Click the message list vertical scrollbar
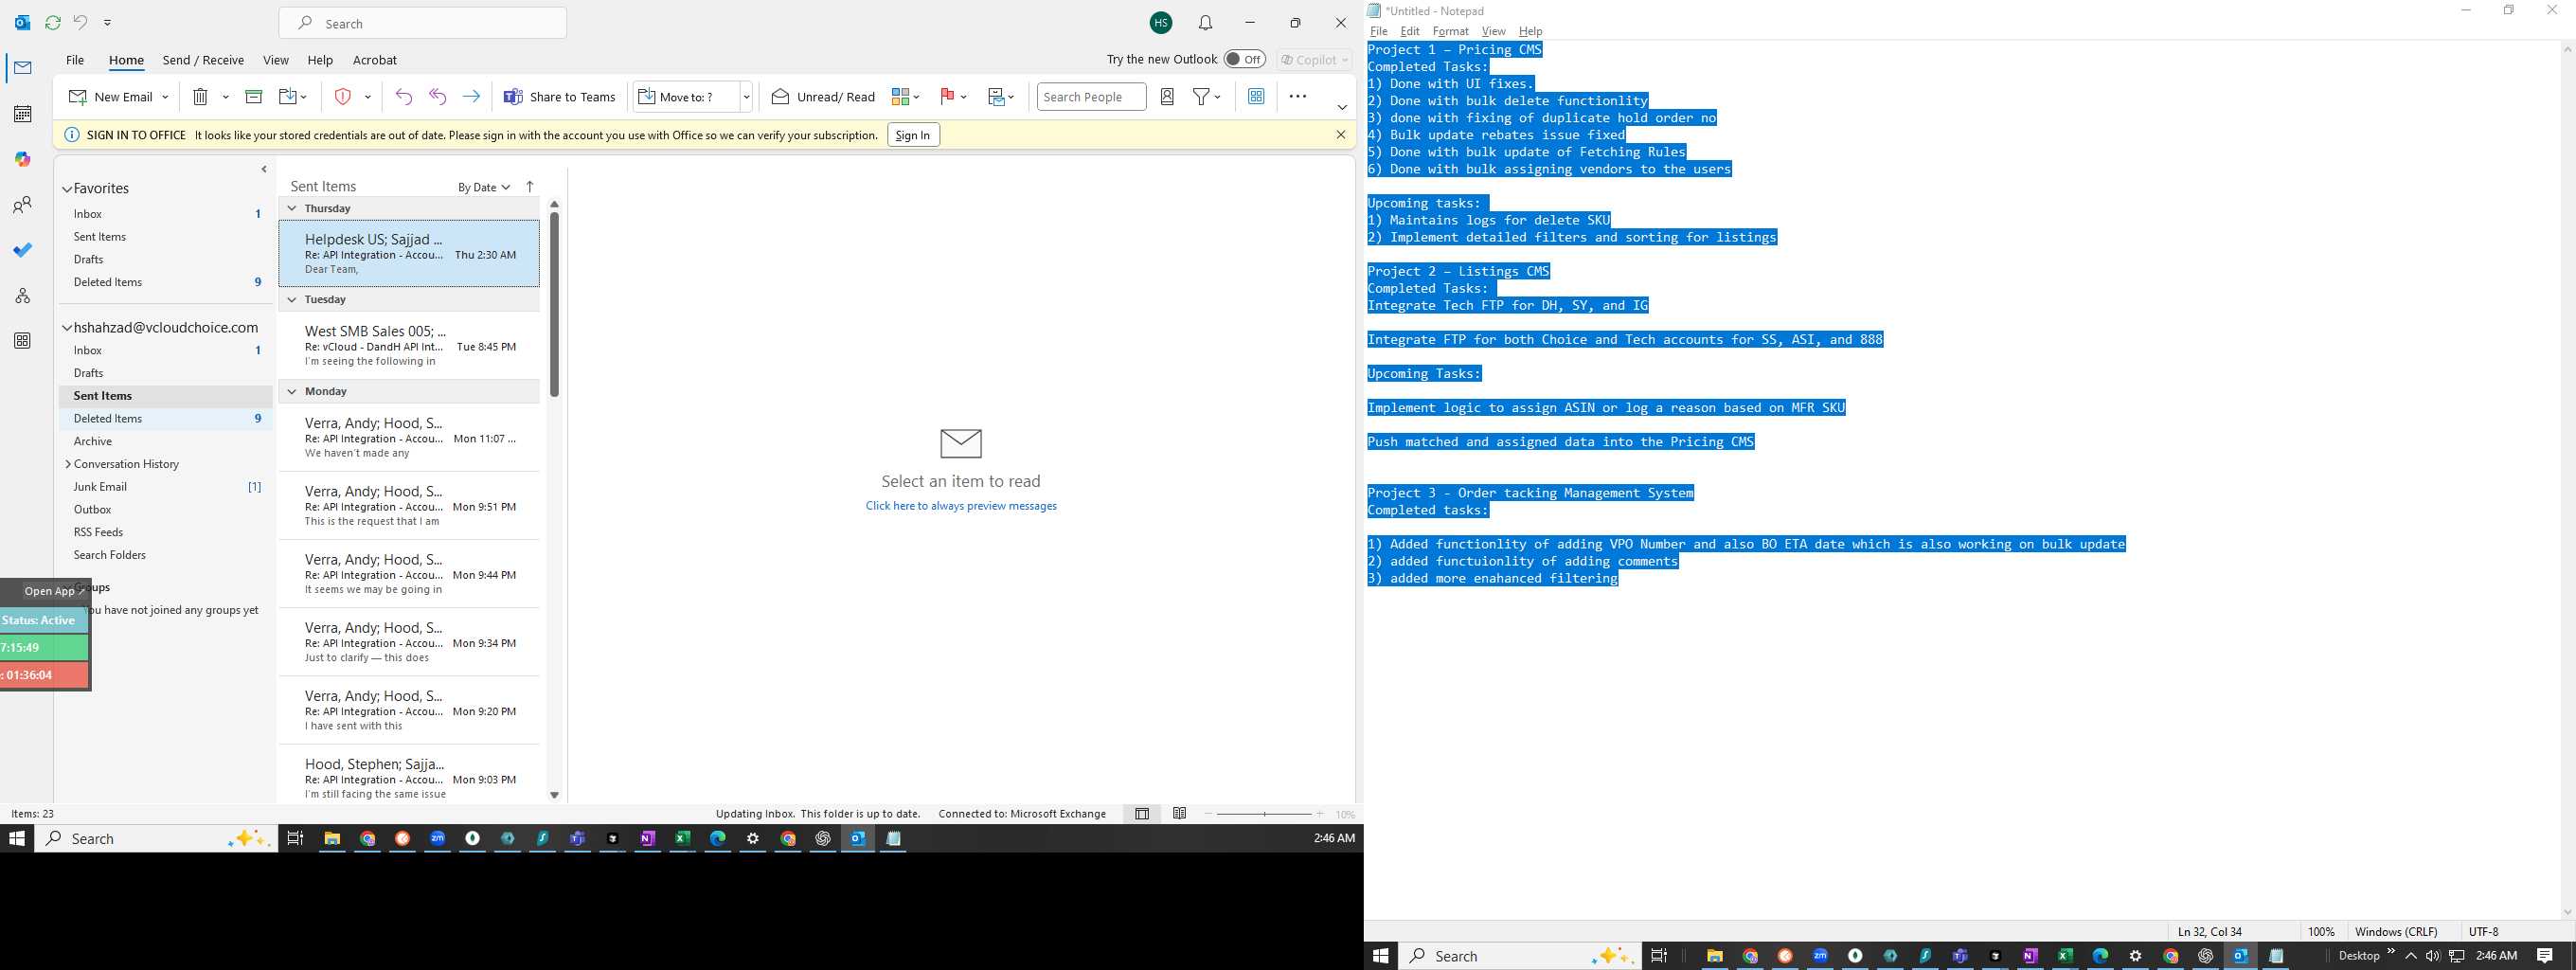 point(554,304)
